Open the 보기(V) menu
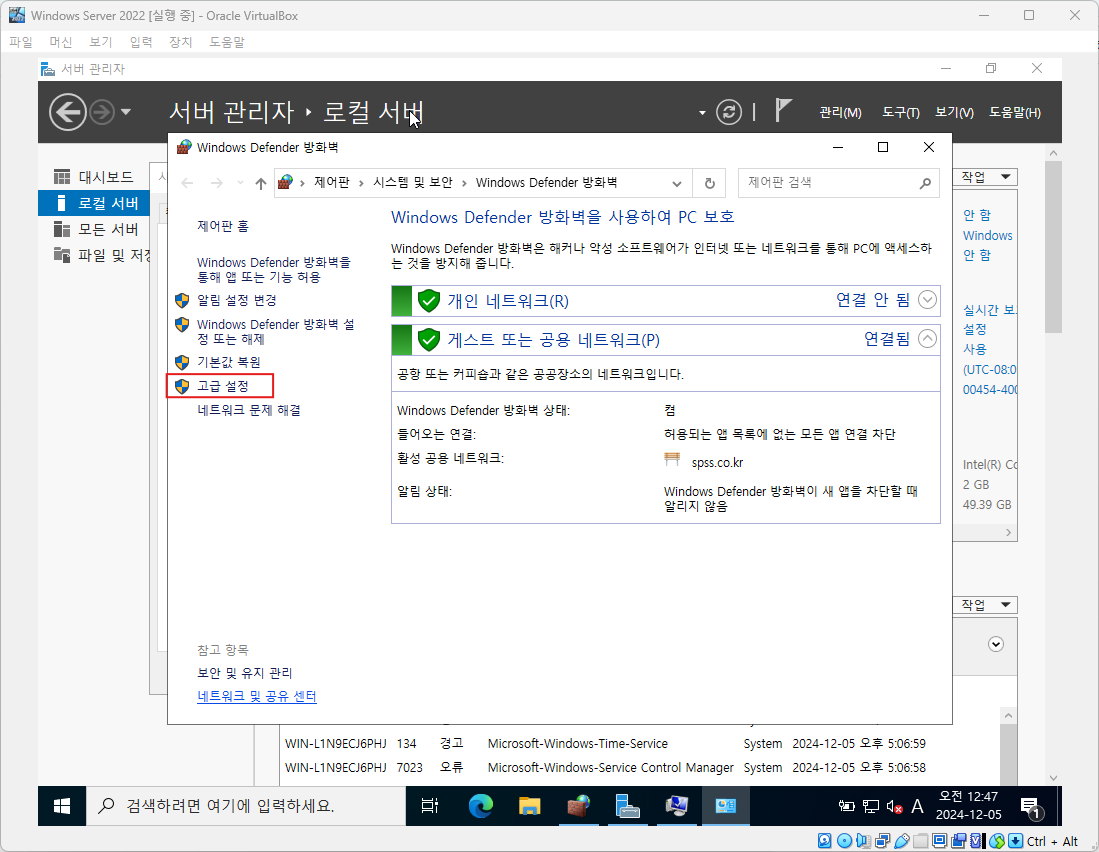Image resolution: width=1099 pixels, height=852 pixels. [x=955, y=113]
